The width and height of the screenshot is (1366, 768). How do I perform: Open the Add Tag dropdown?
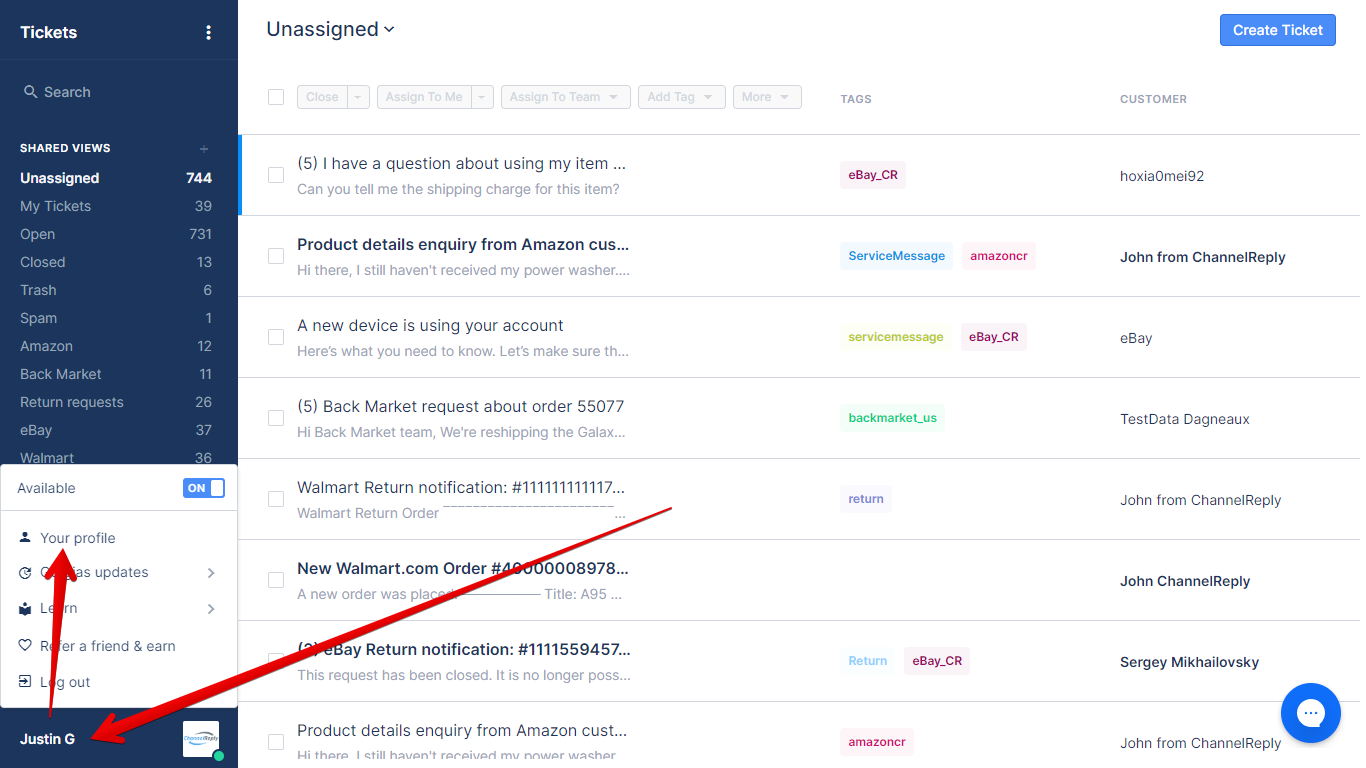point(682,97)
